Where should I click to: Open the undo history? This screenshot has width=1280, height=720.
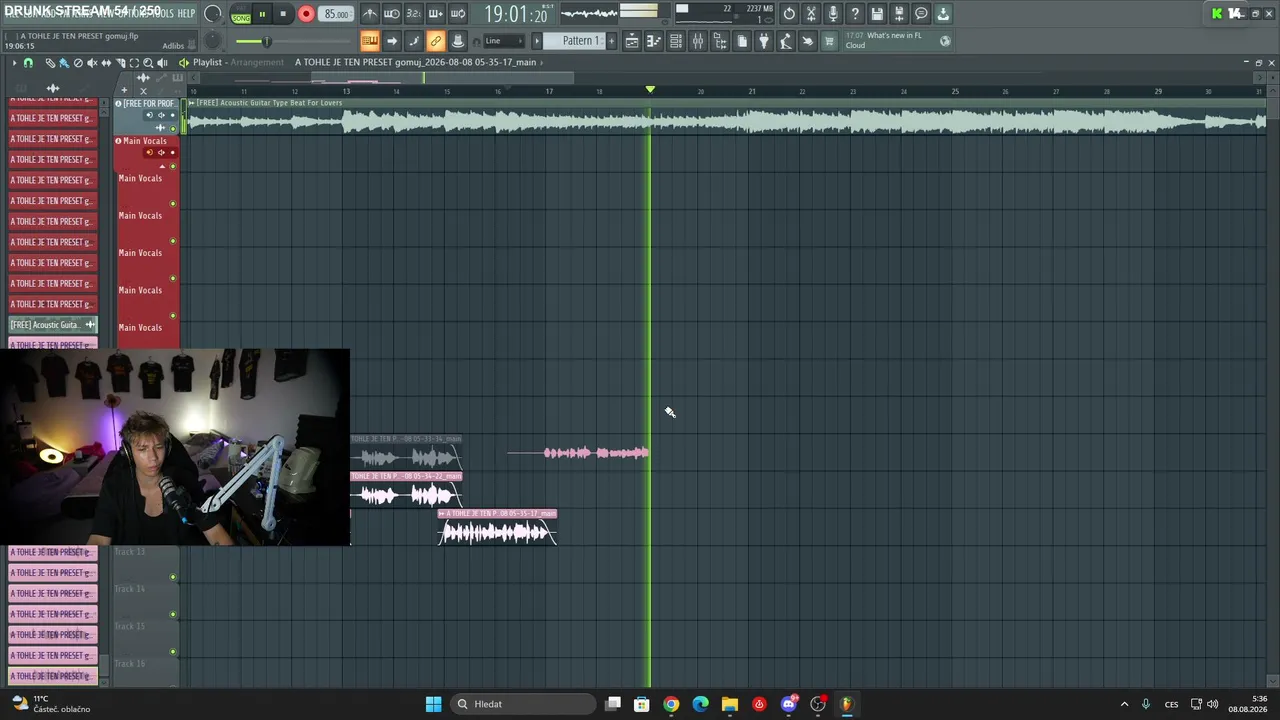click(x=789, y=14)
